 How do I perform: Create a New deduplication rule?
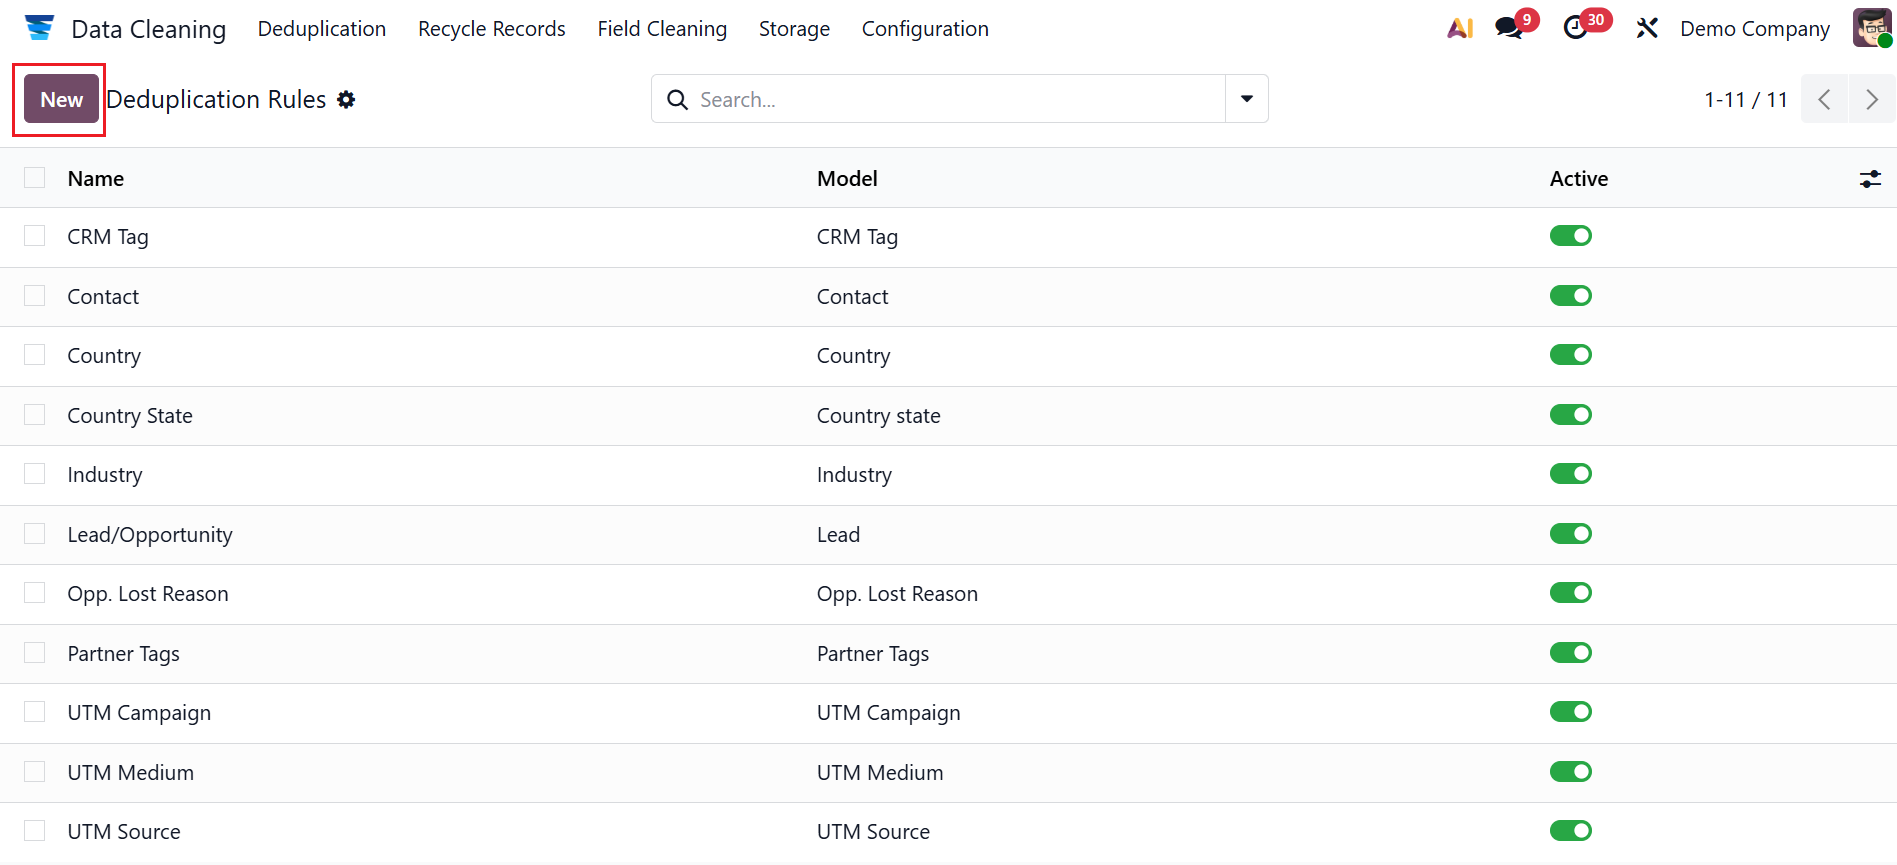[62, 99]
